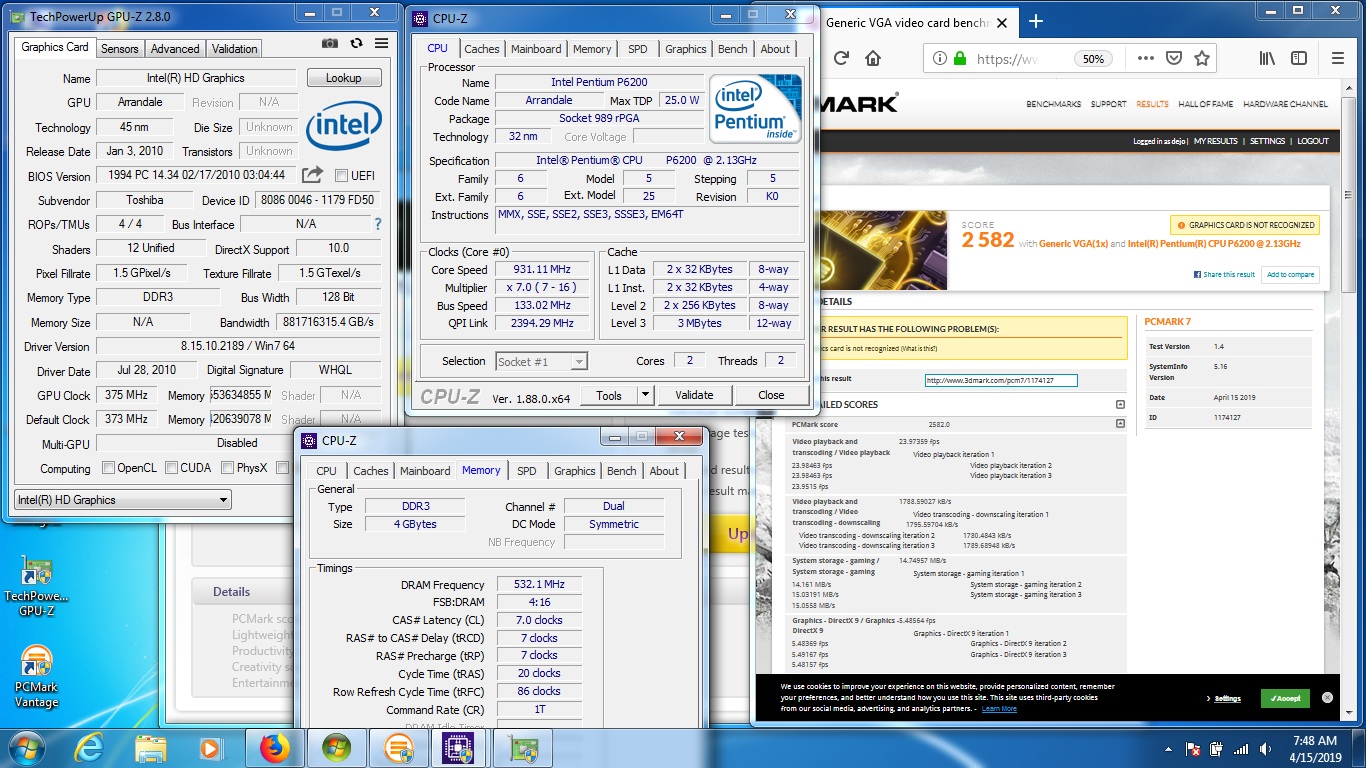Image resolution: width=1366 pixels, height=768 pixels.
Task: Switch to the Sensors tab in GPU-Z
Action: click(120, 48)
